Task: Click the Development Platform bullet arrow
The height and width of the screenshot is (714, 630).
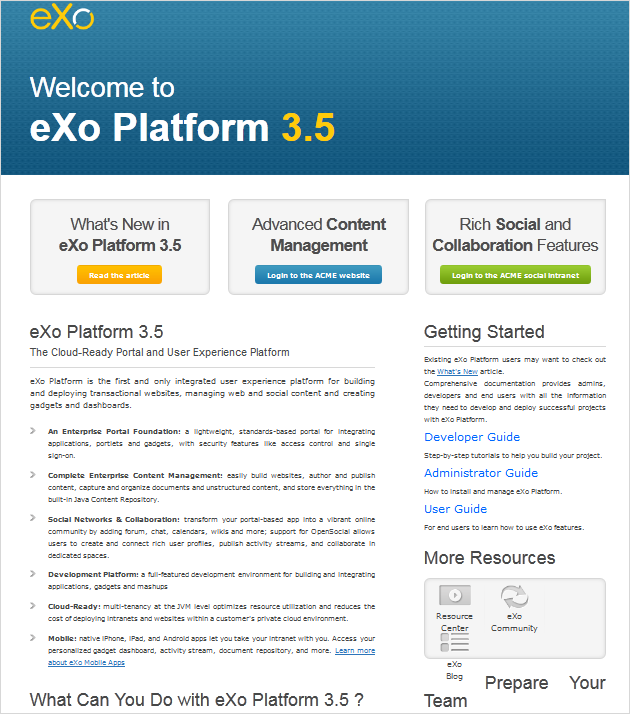Action: tap(33, 574)
